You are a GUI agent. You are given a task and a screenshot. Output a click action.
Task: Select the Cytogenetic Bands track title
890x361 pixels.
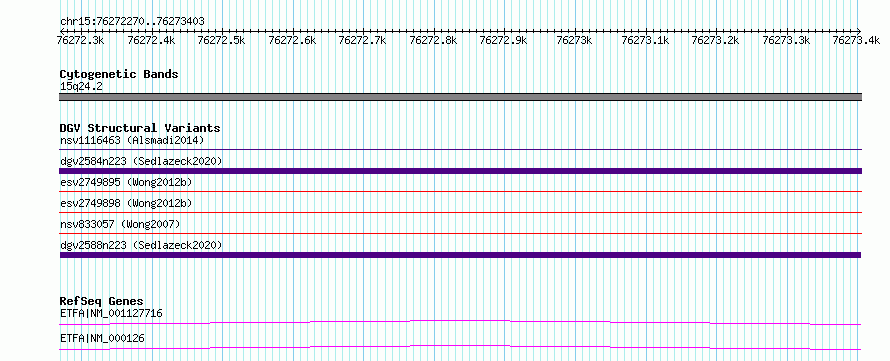tap(119, 74)
